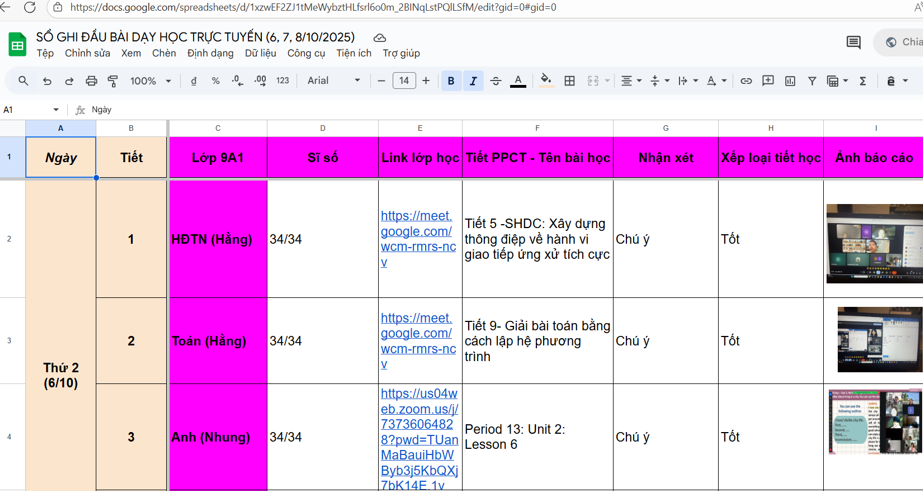Open the Arial font dropdown

click(x=334, y=81)
